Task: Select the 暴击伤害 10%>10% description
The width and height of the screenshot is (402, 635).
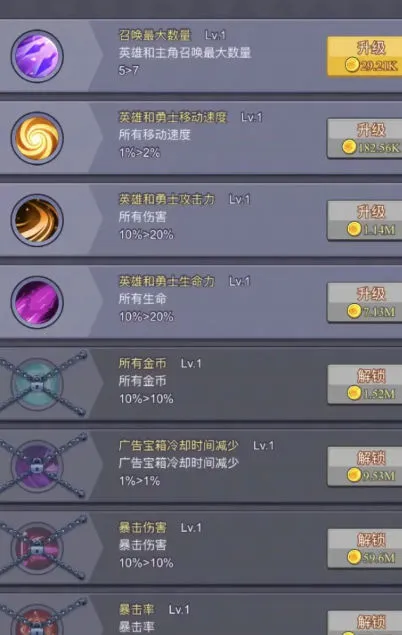Action: point(146,563)
